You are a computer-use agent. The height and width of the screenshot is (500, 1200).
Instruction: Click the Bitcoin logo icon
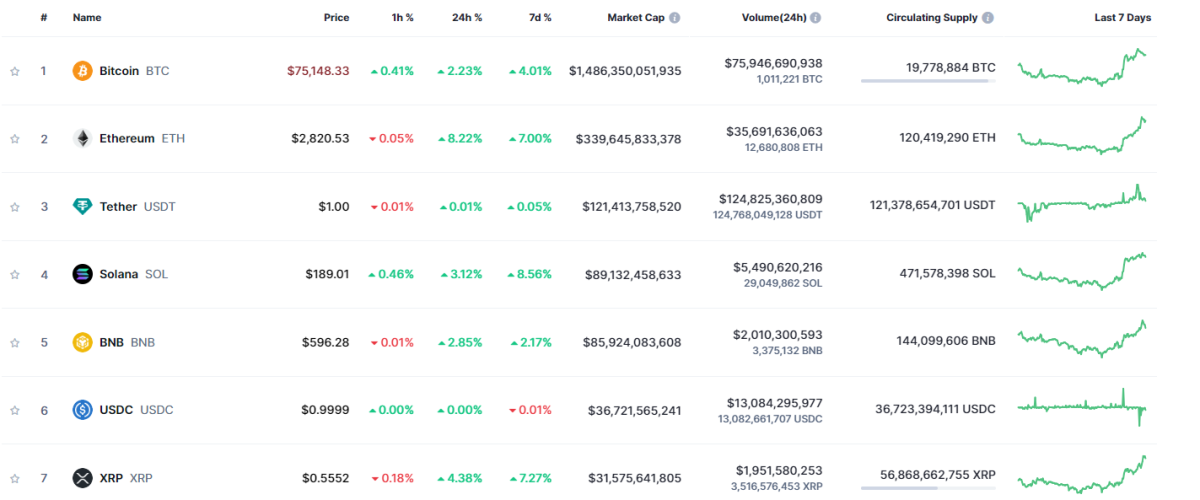tap(82, 71)
